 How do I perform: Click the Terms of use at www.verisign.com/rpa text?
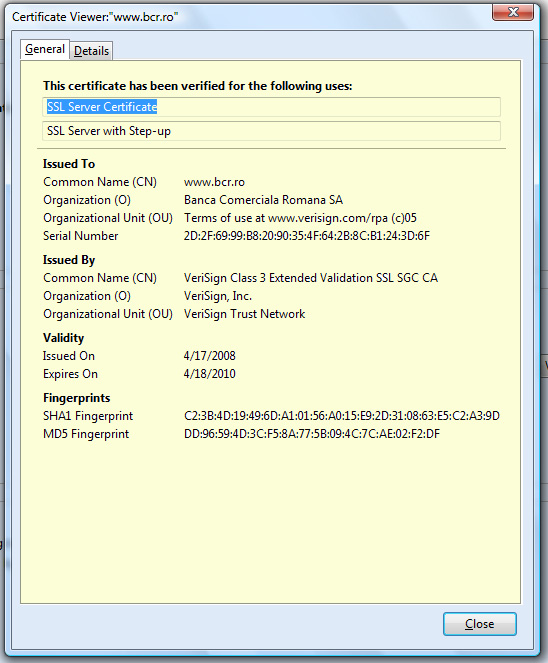click(300, 218)
